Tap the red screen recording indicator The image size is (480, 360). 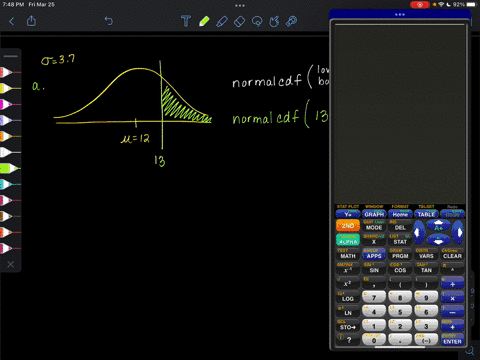click(x=420, y=5)
